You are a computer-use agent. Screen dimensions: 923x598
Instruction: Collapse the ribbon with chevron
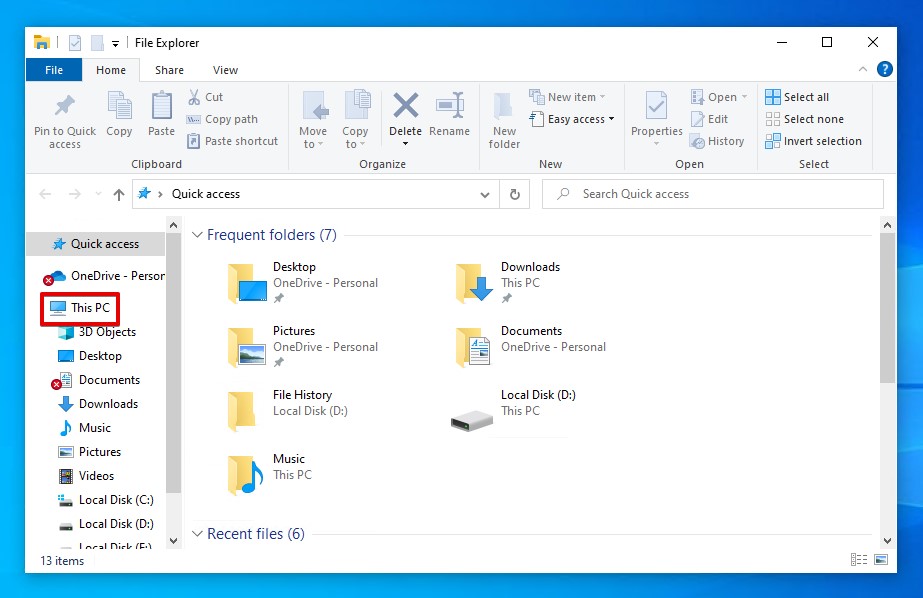pos(863,69)
